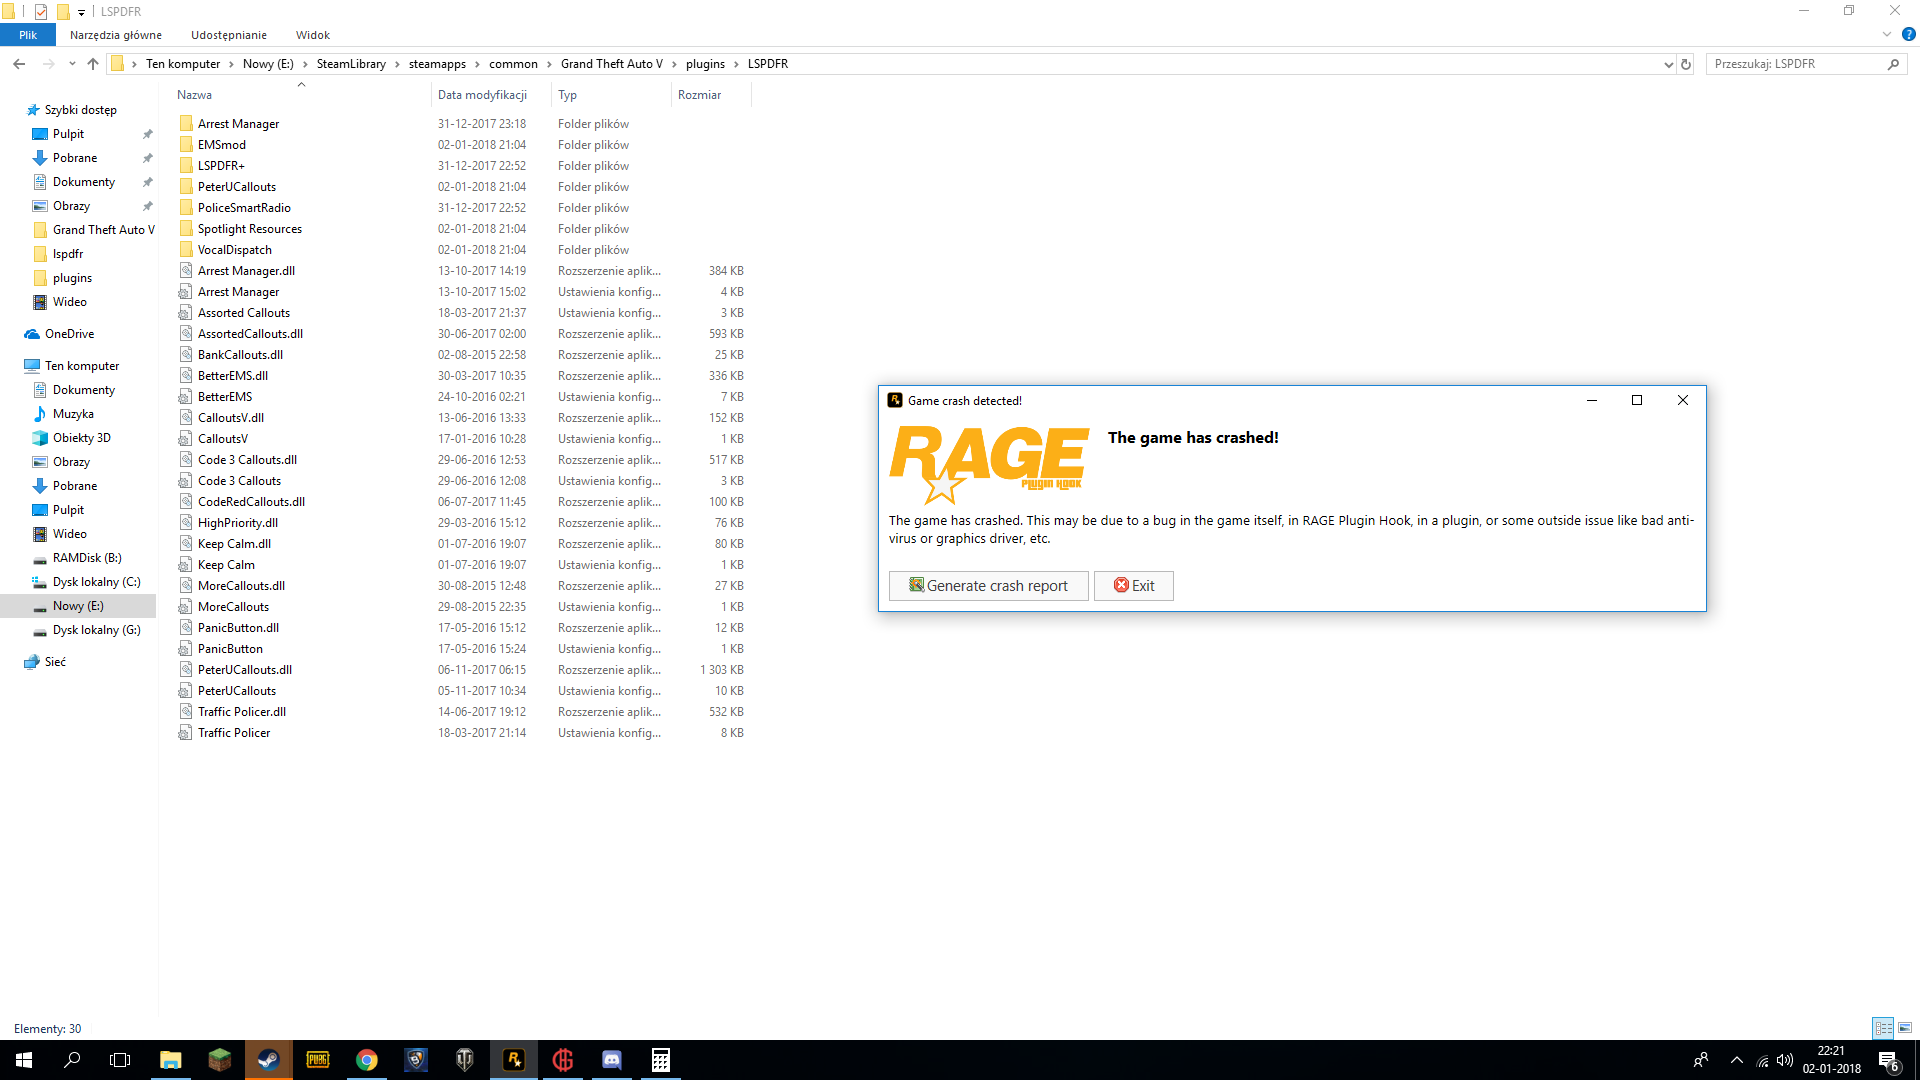
Task: Open the PUBG taskbar icon
Action: [x=317, y=1060]
